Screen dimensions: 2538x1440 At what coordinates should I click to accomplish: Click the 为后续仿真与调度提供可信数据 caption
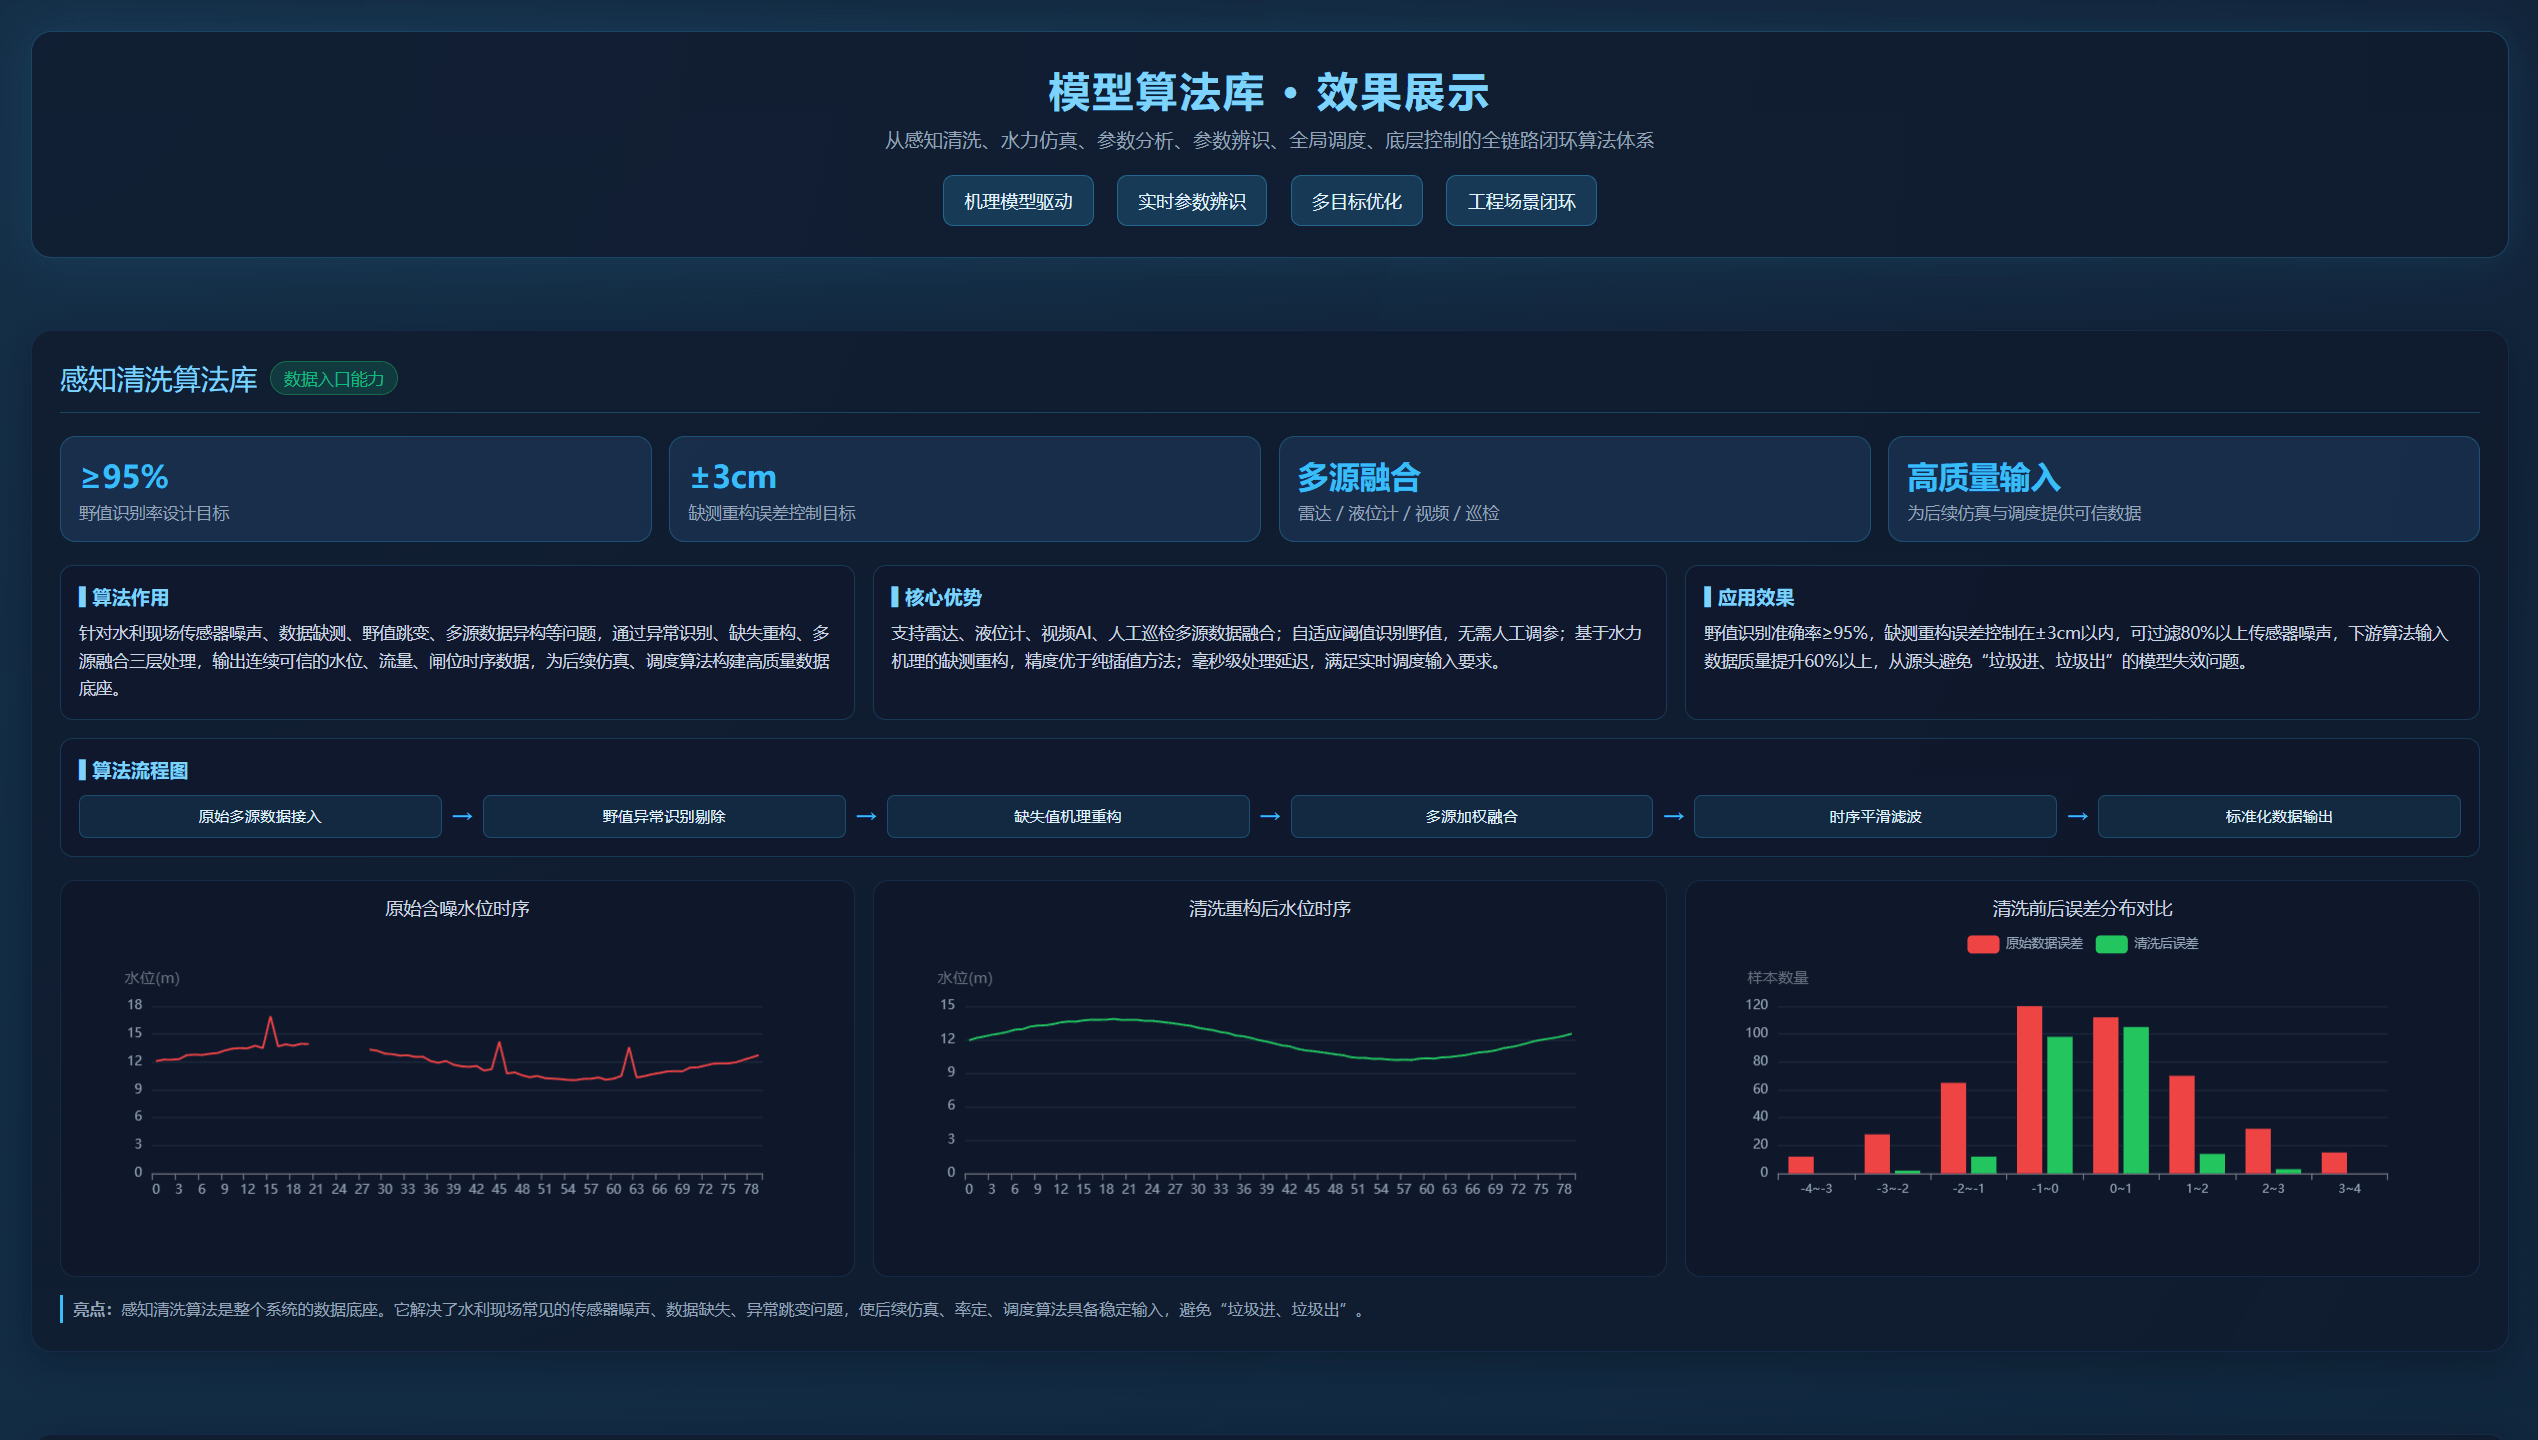click(x=2024, y=513)
